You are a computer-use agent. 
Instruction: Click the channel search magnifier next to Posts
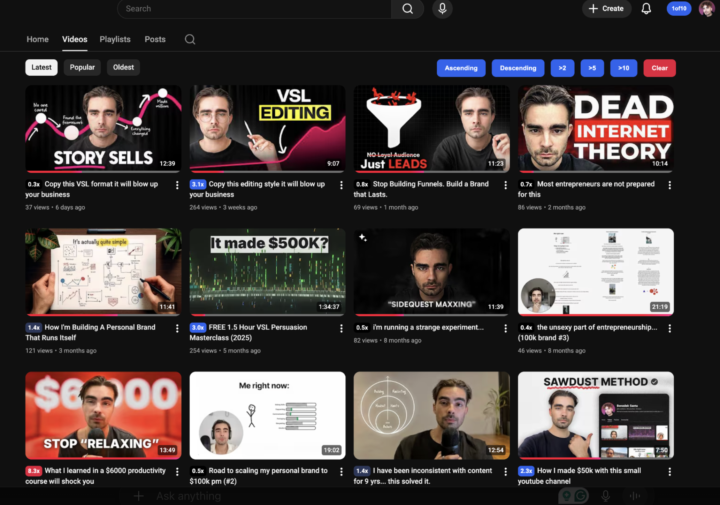click(190, 39)
